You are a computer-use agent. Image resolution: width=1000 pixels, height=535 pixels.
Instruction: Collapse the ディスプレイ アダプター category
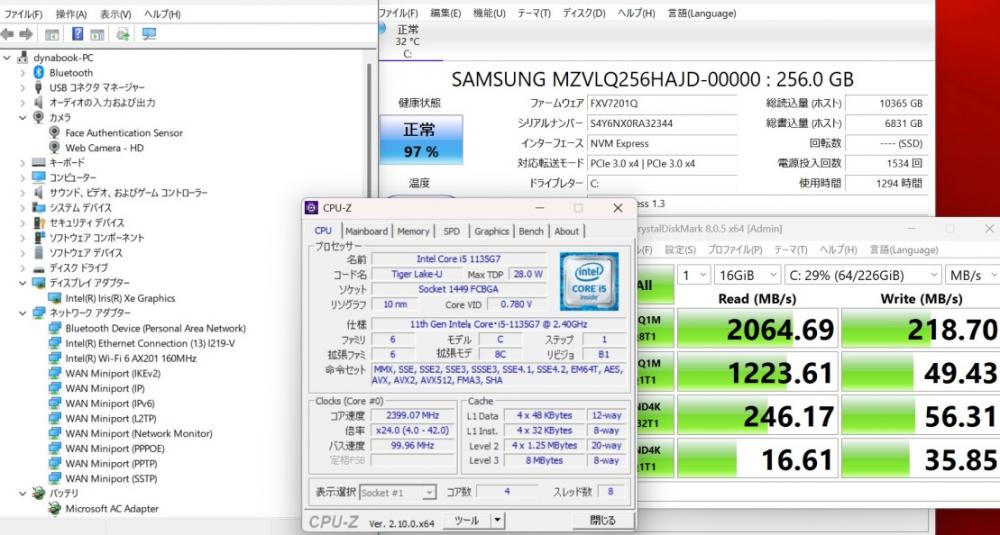(23, 282)
